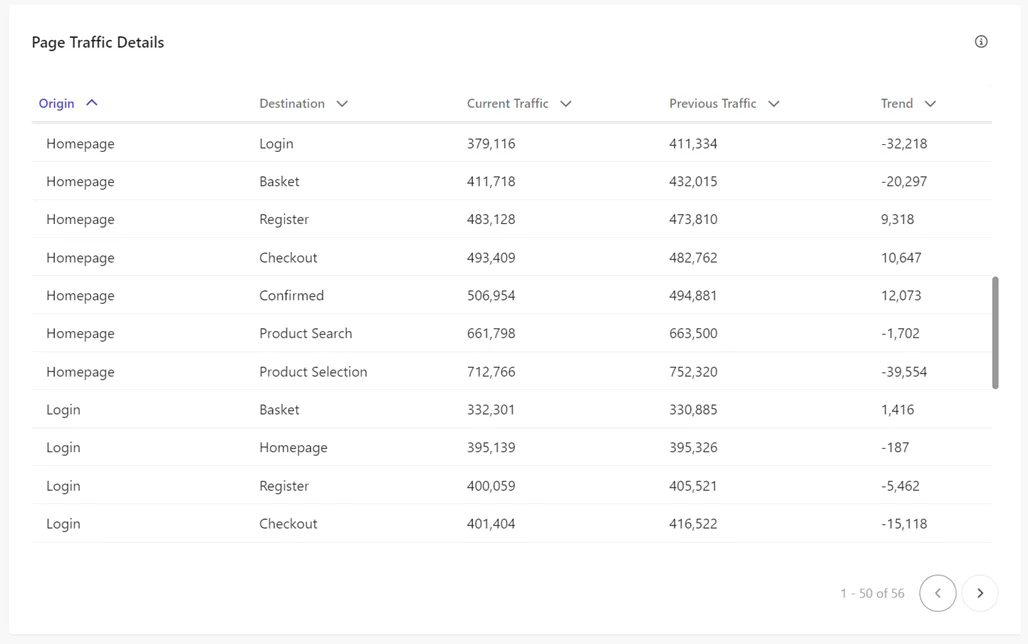Click the Previous Traffic header label
Viewport: 1028px width, 644px height.
[713, 104]
